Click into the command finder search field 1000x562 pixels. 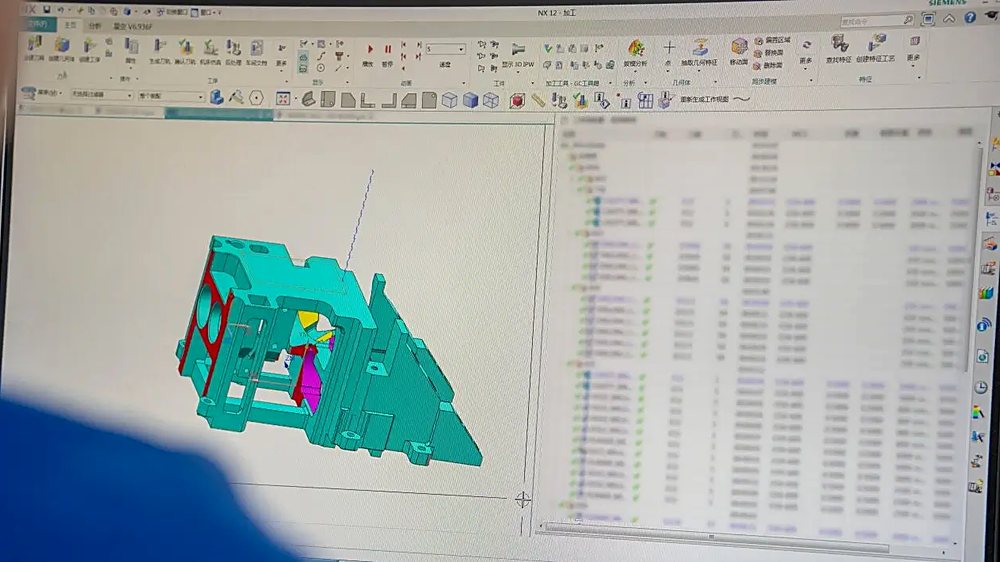(x=877, y=21)
